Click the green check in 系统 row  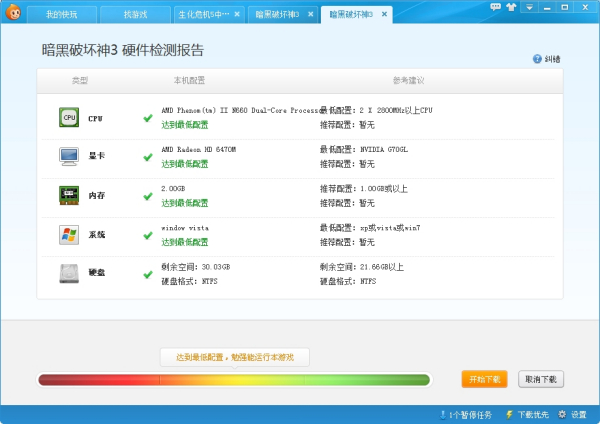point(148,235)
